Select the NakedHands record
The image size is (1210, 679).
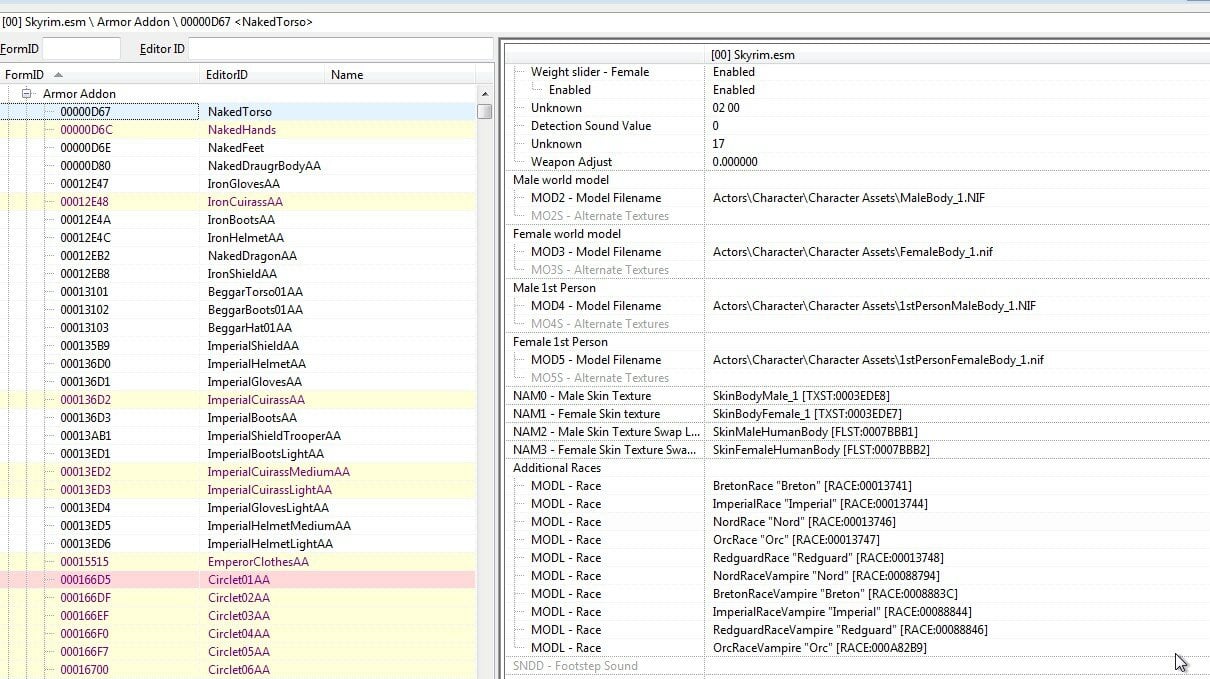238,130
